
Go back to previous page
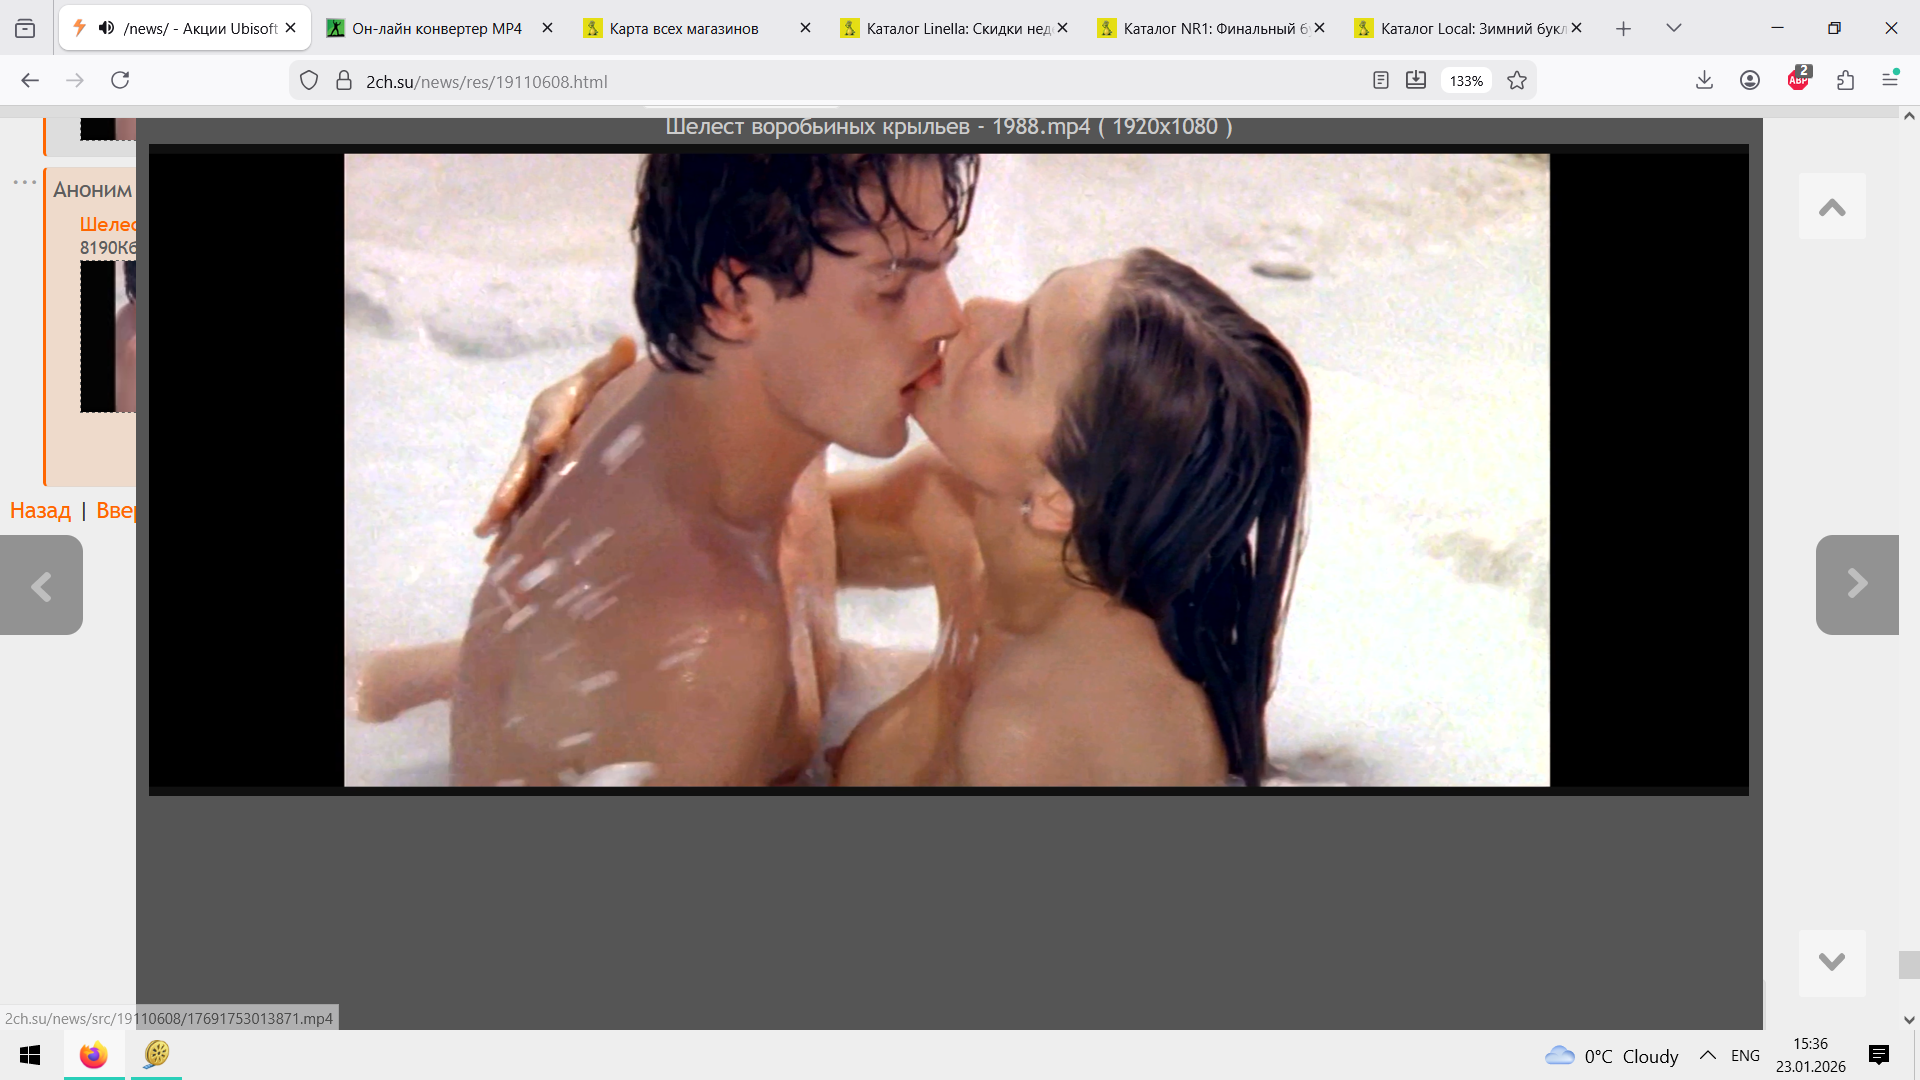(30, 80)
